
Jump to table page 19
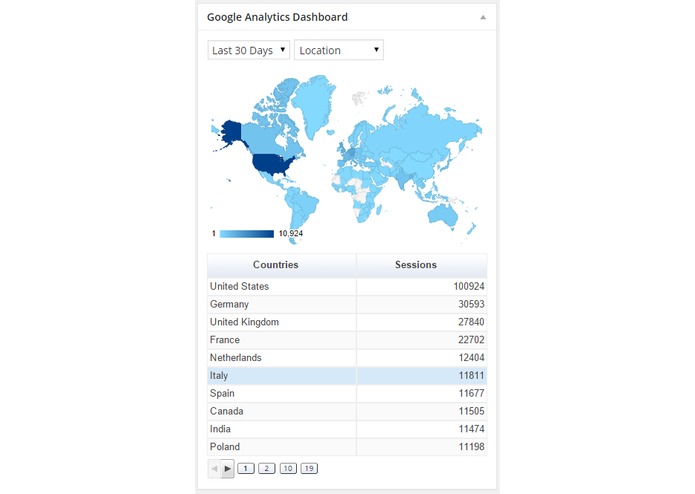[x=309, y=468]
